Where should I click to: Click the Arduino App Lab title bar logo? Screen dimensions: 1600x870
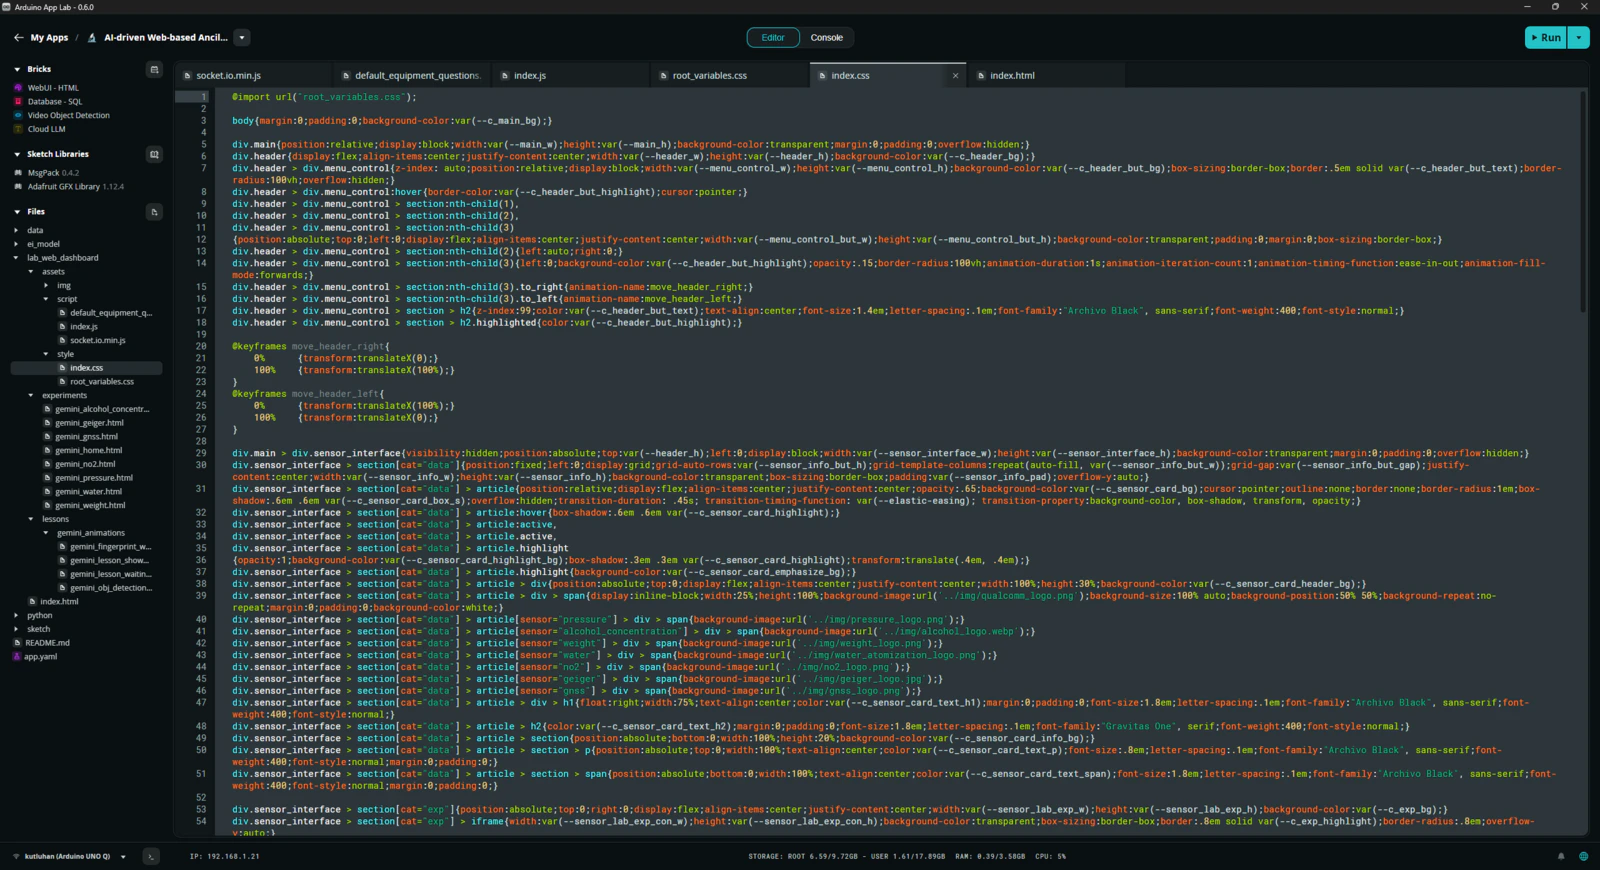pyautogui.click(x=7, y=7)
